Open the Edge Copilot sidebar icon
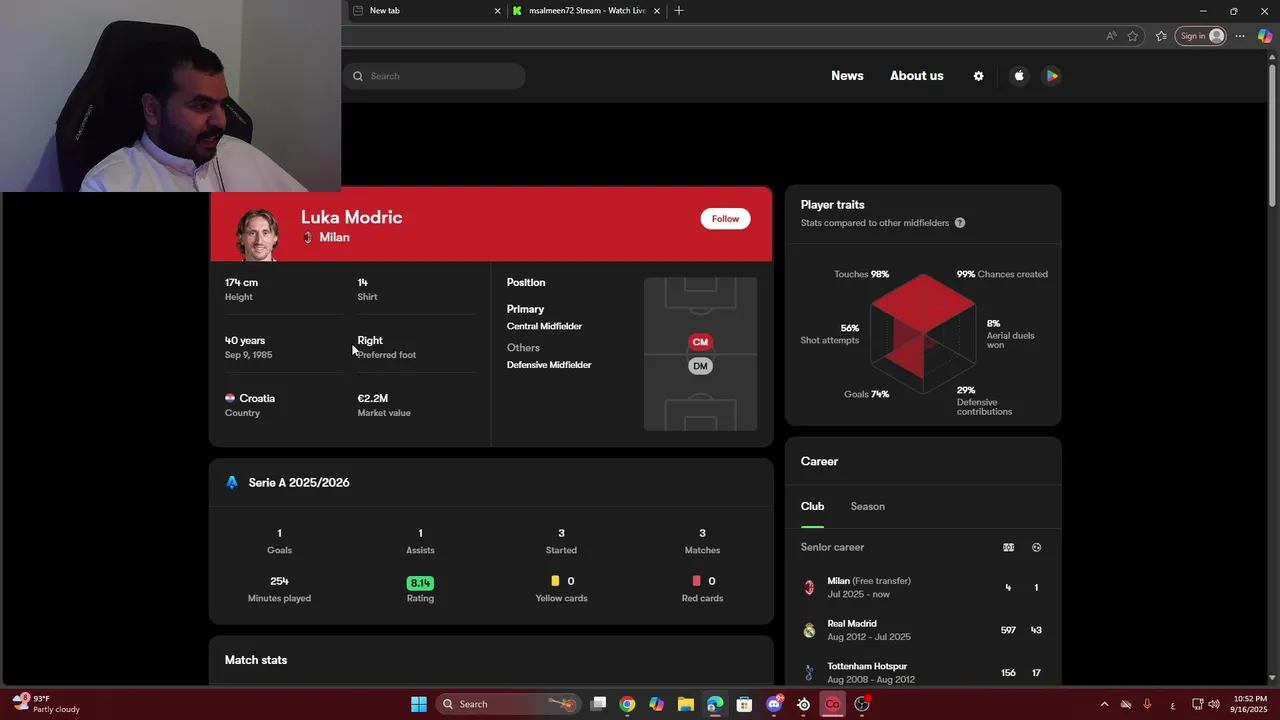The image size is (1280, 720). pos(1265,36)
